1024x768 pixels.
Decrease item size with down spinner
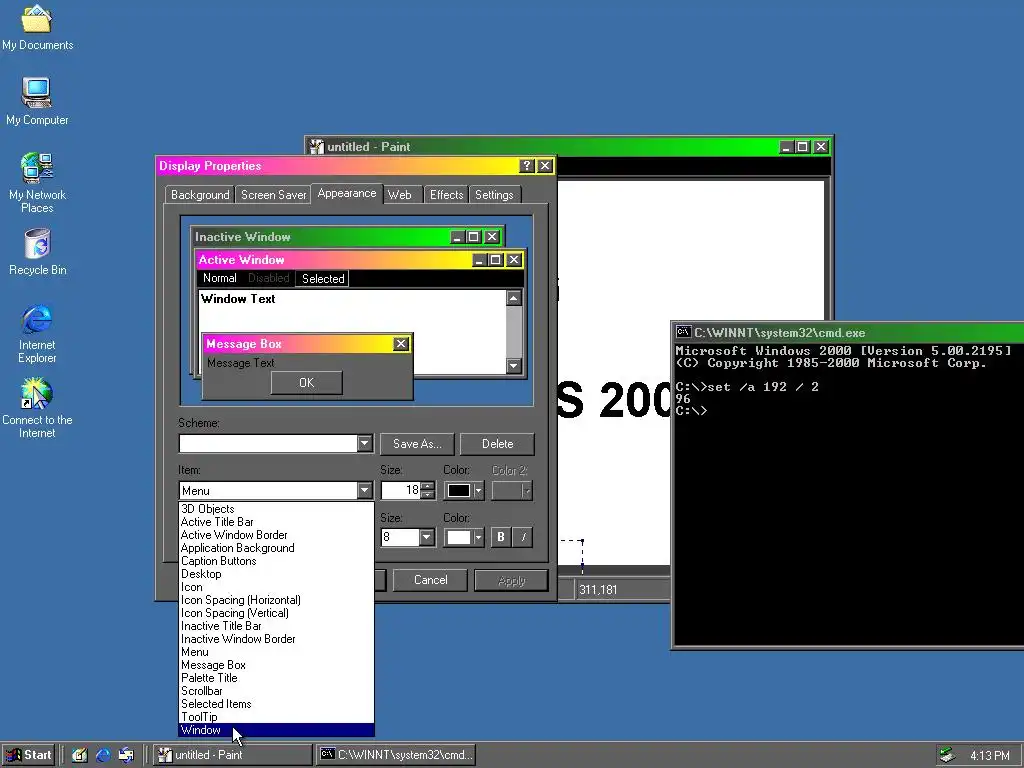(x=428, y=495)
